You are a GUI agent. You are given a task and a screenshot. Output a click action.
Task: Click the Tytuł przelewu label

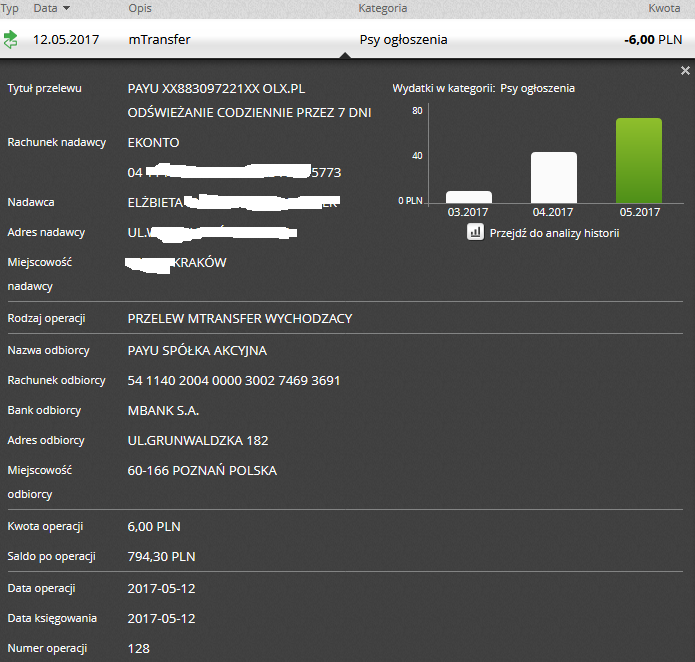[44, 88]
